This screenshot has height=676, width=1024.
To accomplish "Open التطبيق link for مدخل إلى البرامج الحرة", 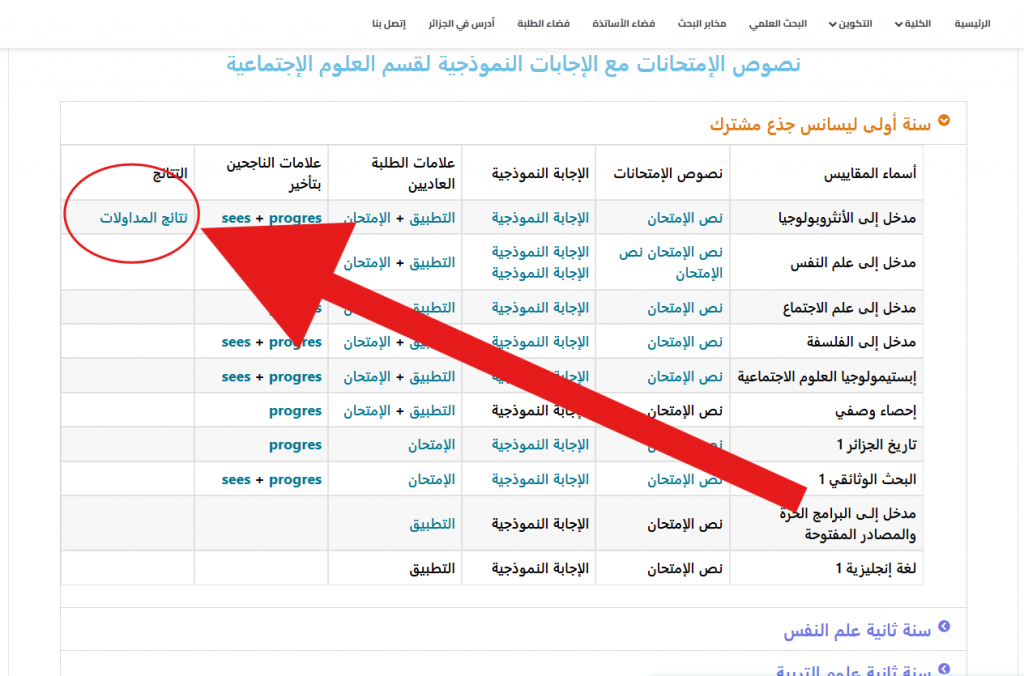I will [432, 524].
